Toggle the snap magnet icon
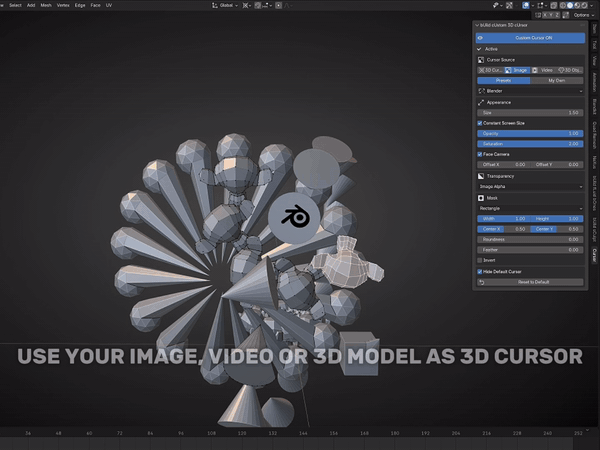 (x=258, y=5)
